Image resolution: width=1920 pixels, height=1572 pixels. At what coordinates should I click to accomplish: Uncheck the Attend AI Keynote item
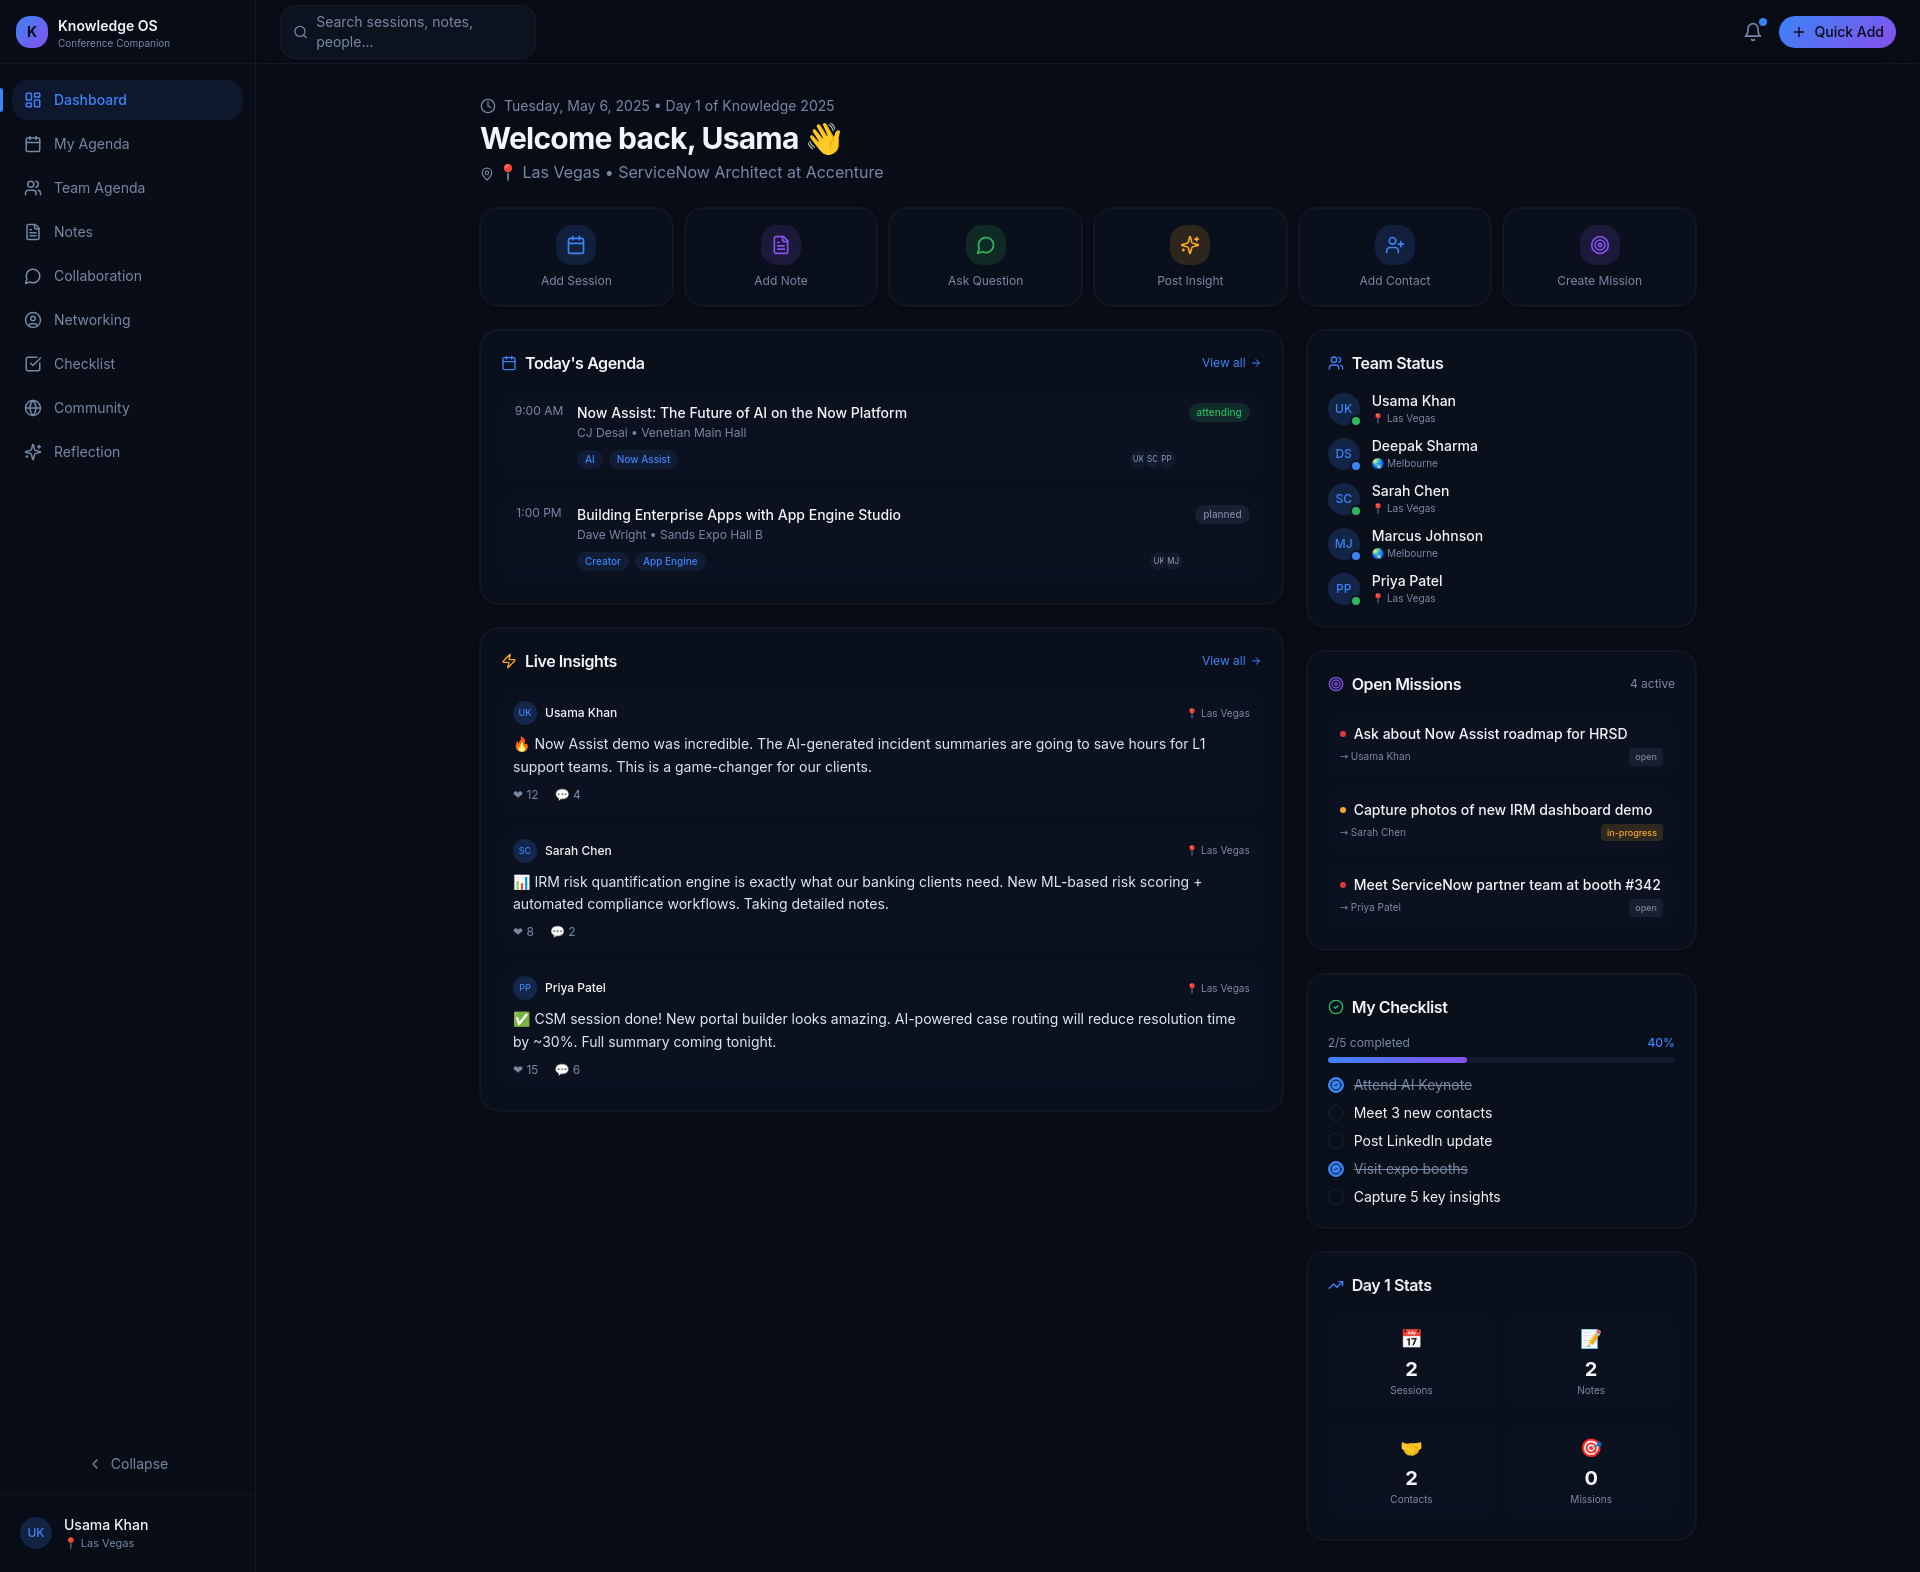point(1336,1085)
